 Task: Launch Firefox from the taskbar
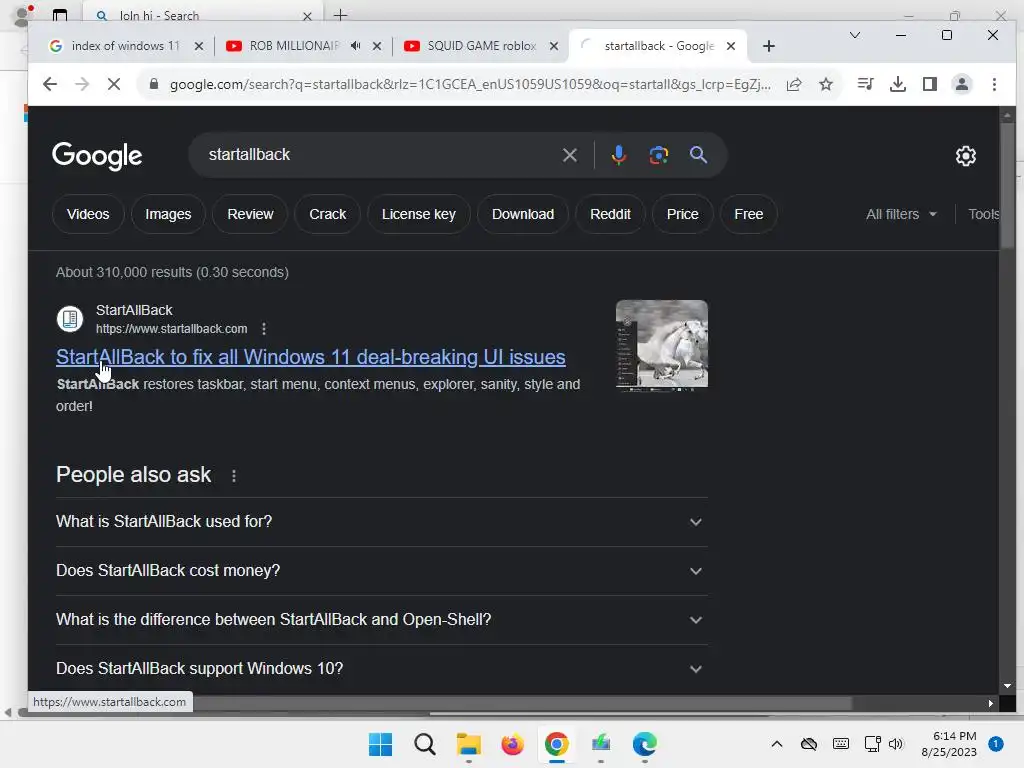pos(512,744)
